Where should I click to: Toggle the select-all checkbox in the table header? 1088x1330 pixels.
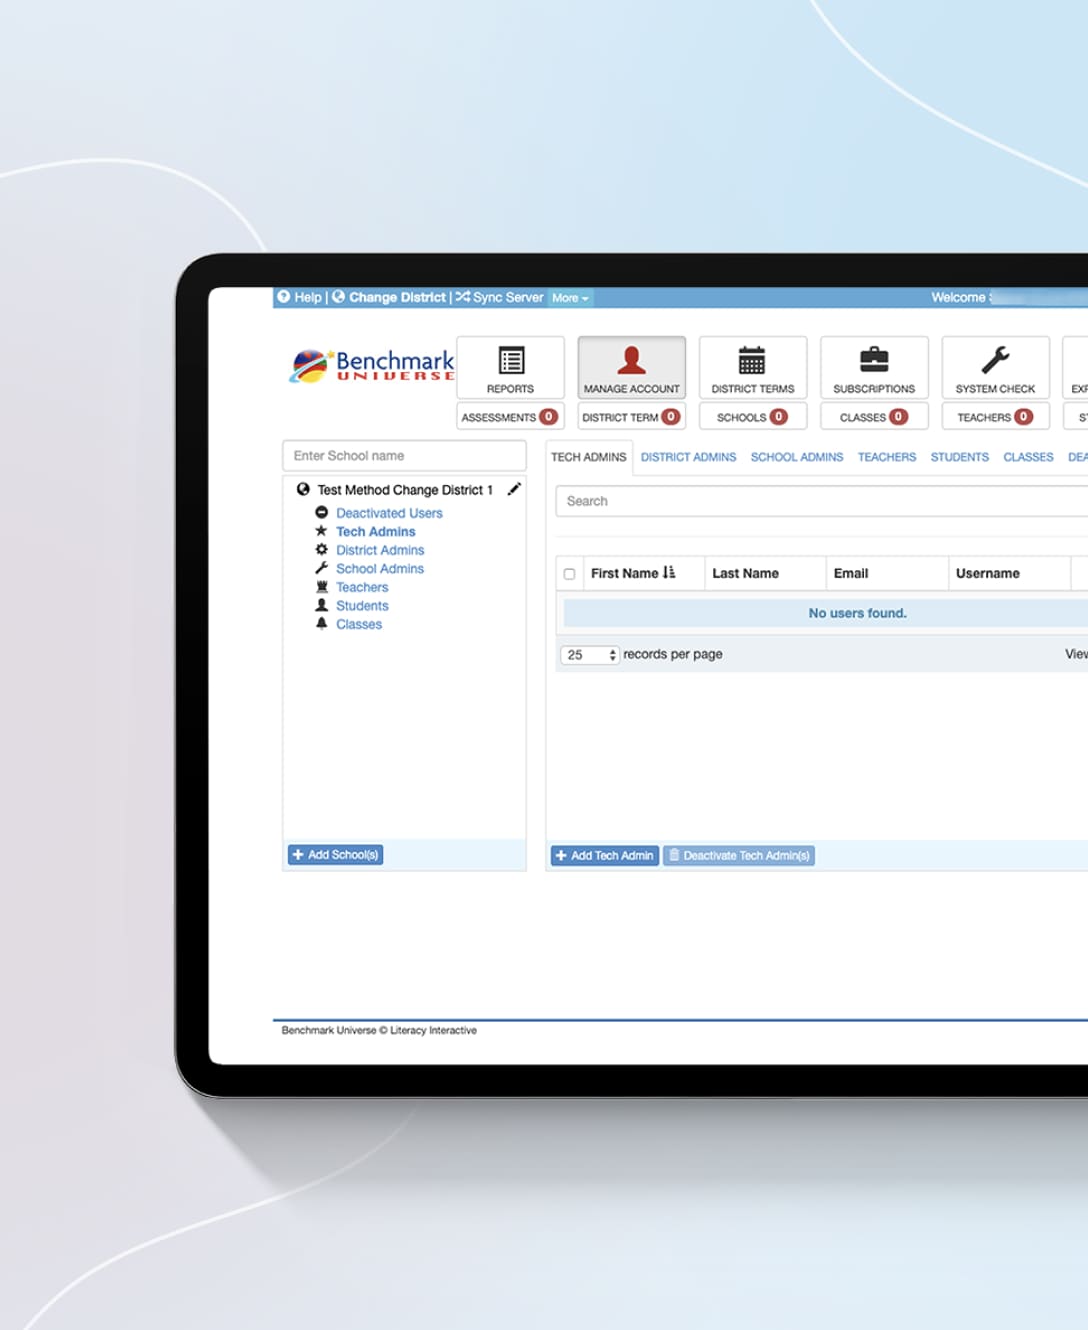pos(569,573)
